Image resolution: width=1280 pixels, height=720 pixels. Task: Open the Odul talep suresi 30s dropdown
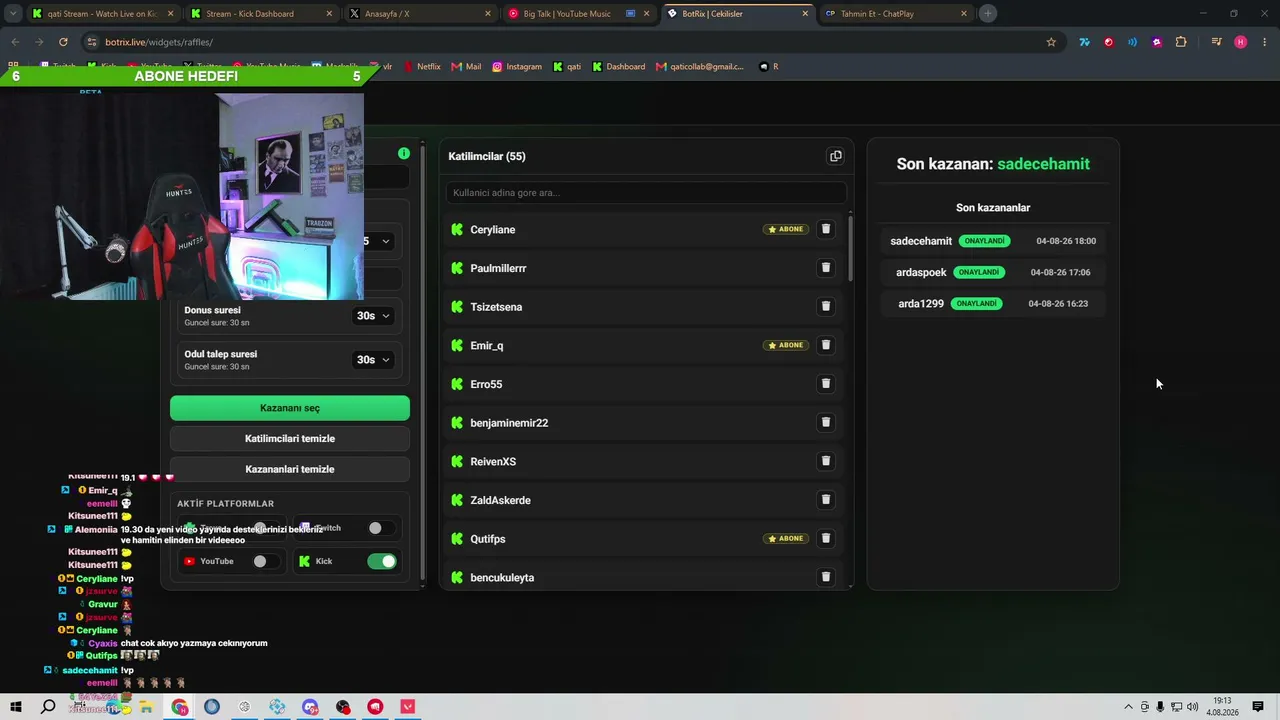[x=373, y=360]
